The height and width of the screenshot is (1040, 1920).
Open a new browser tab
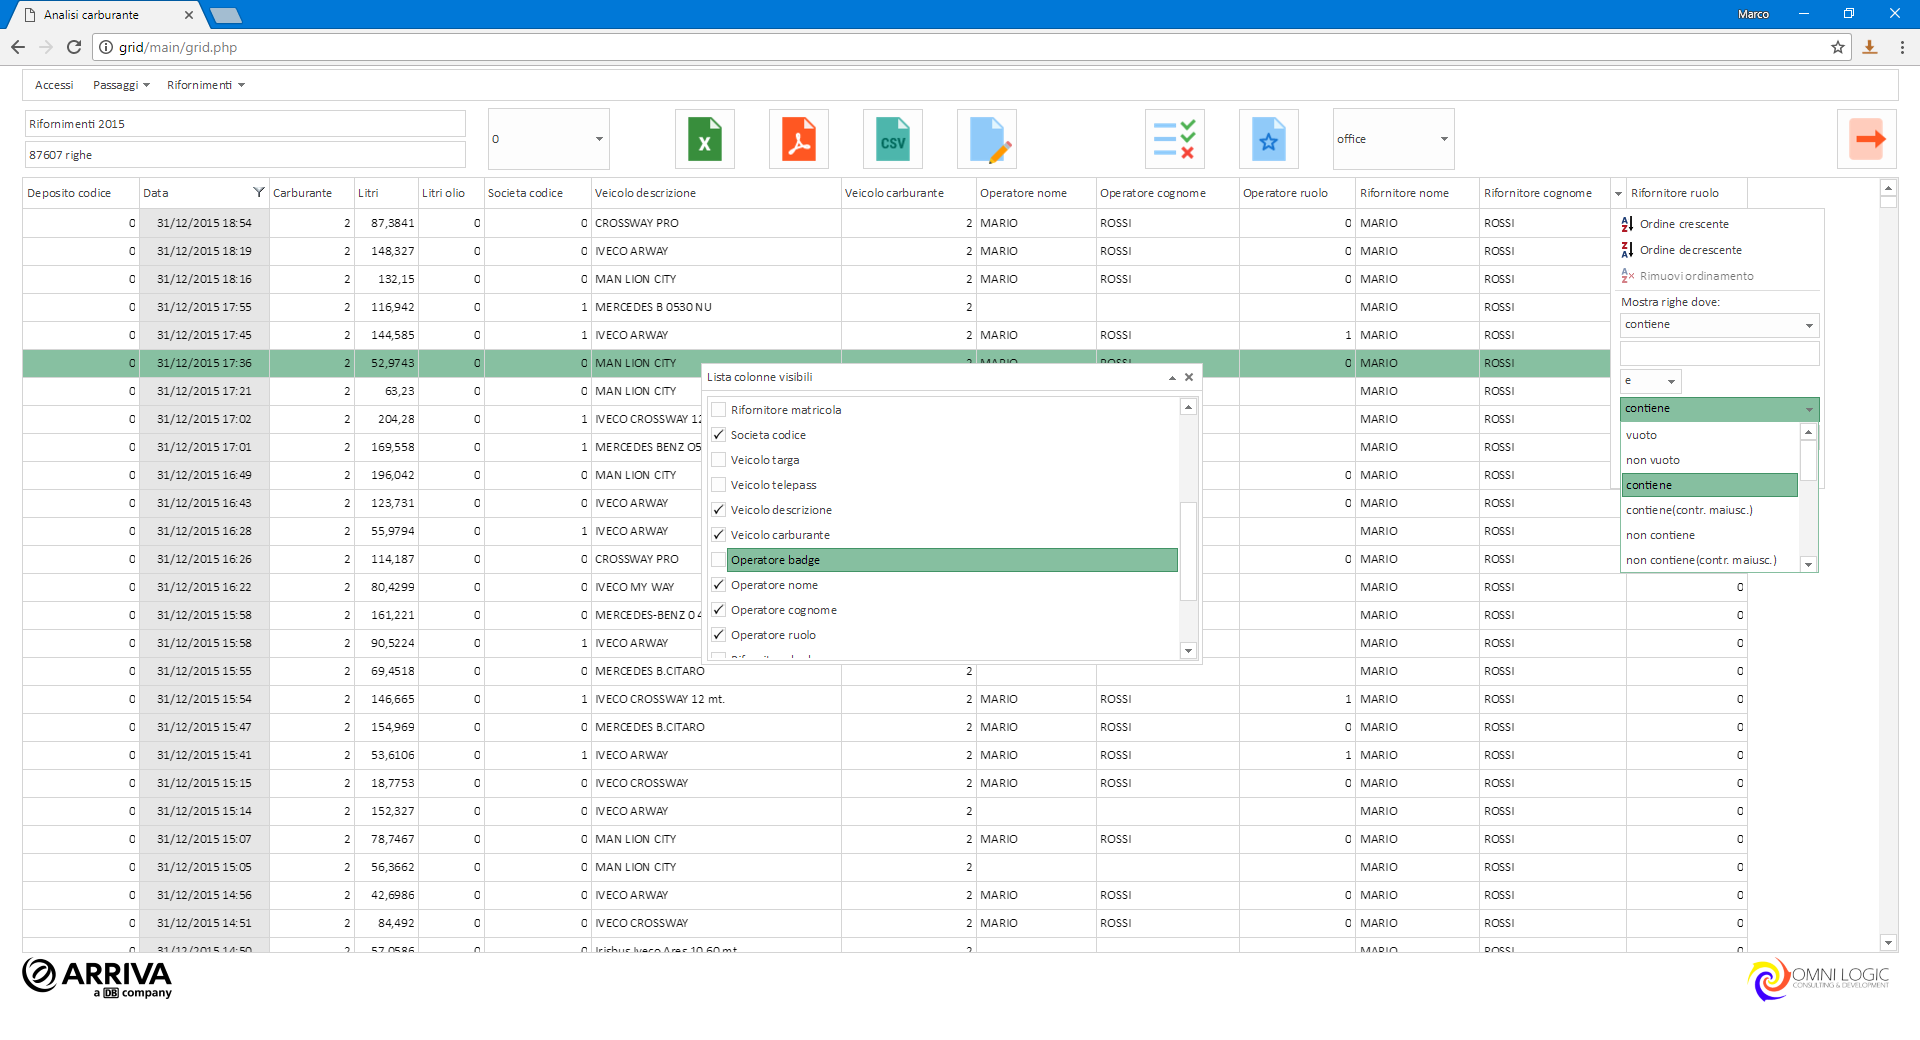[226, 15]
